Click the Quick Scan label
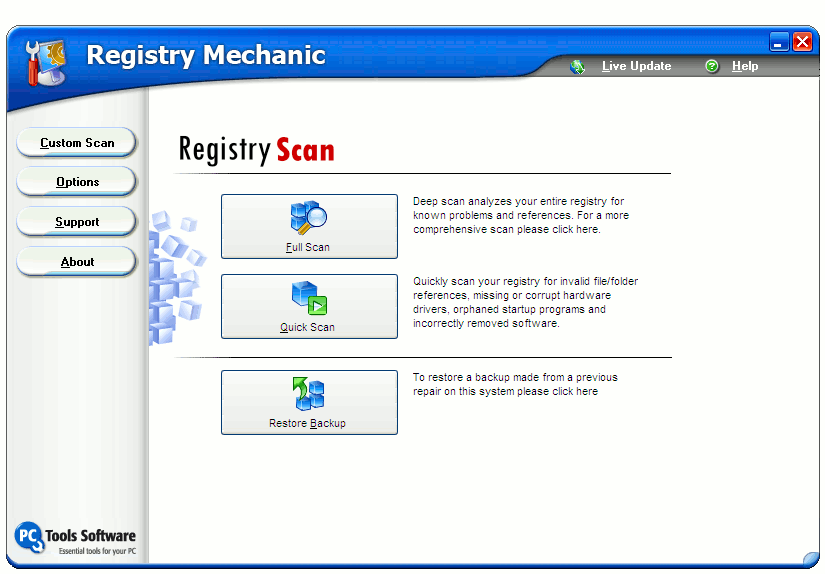825x574 pixels. (307, 327)
